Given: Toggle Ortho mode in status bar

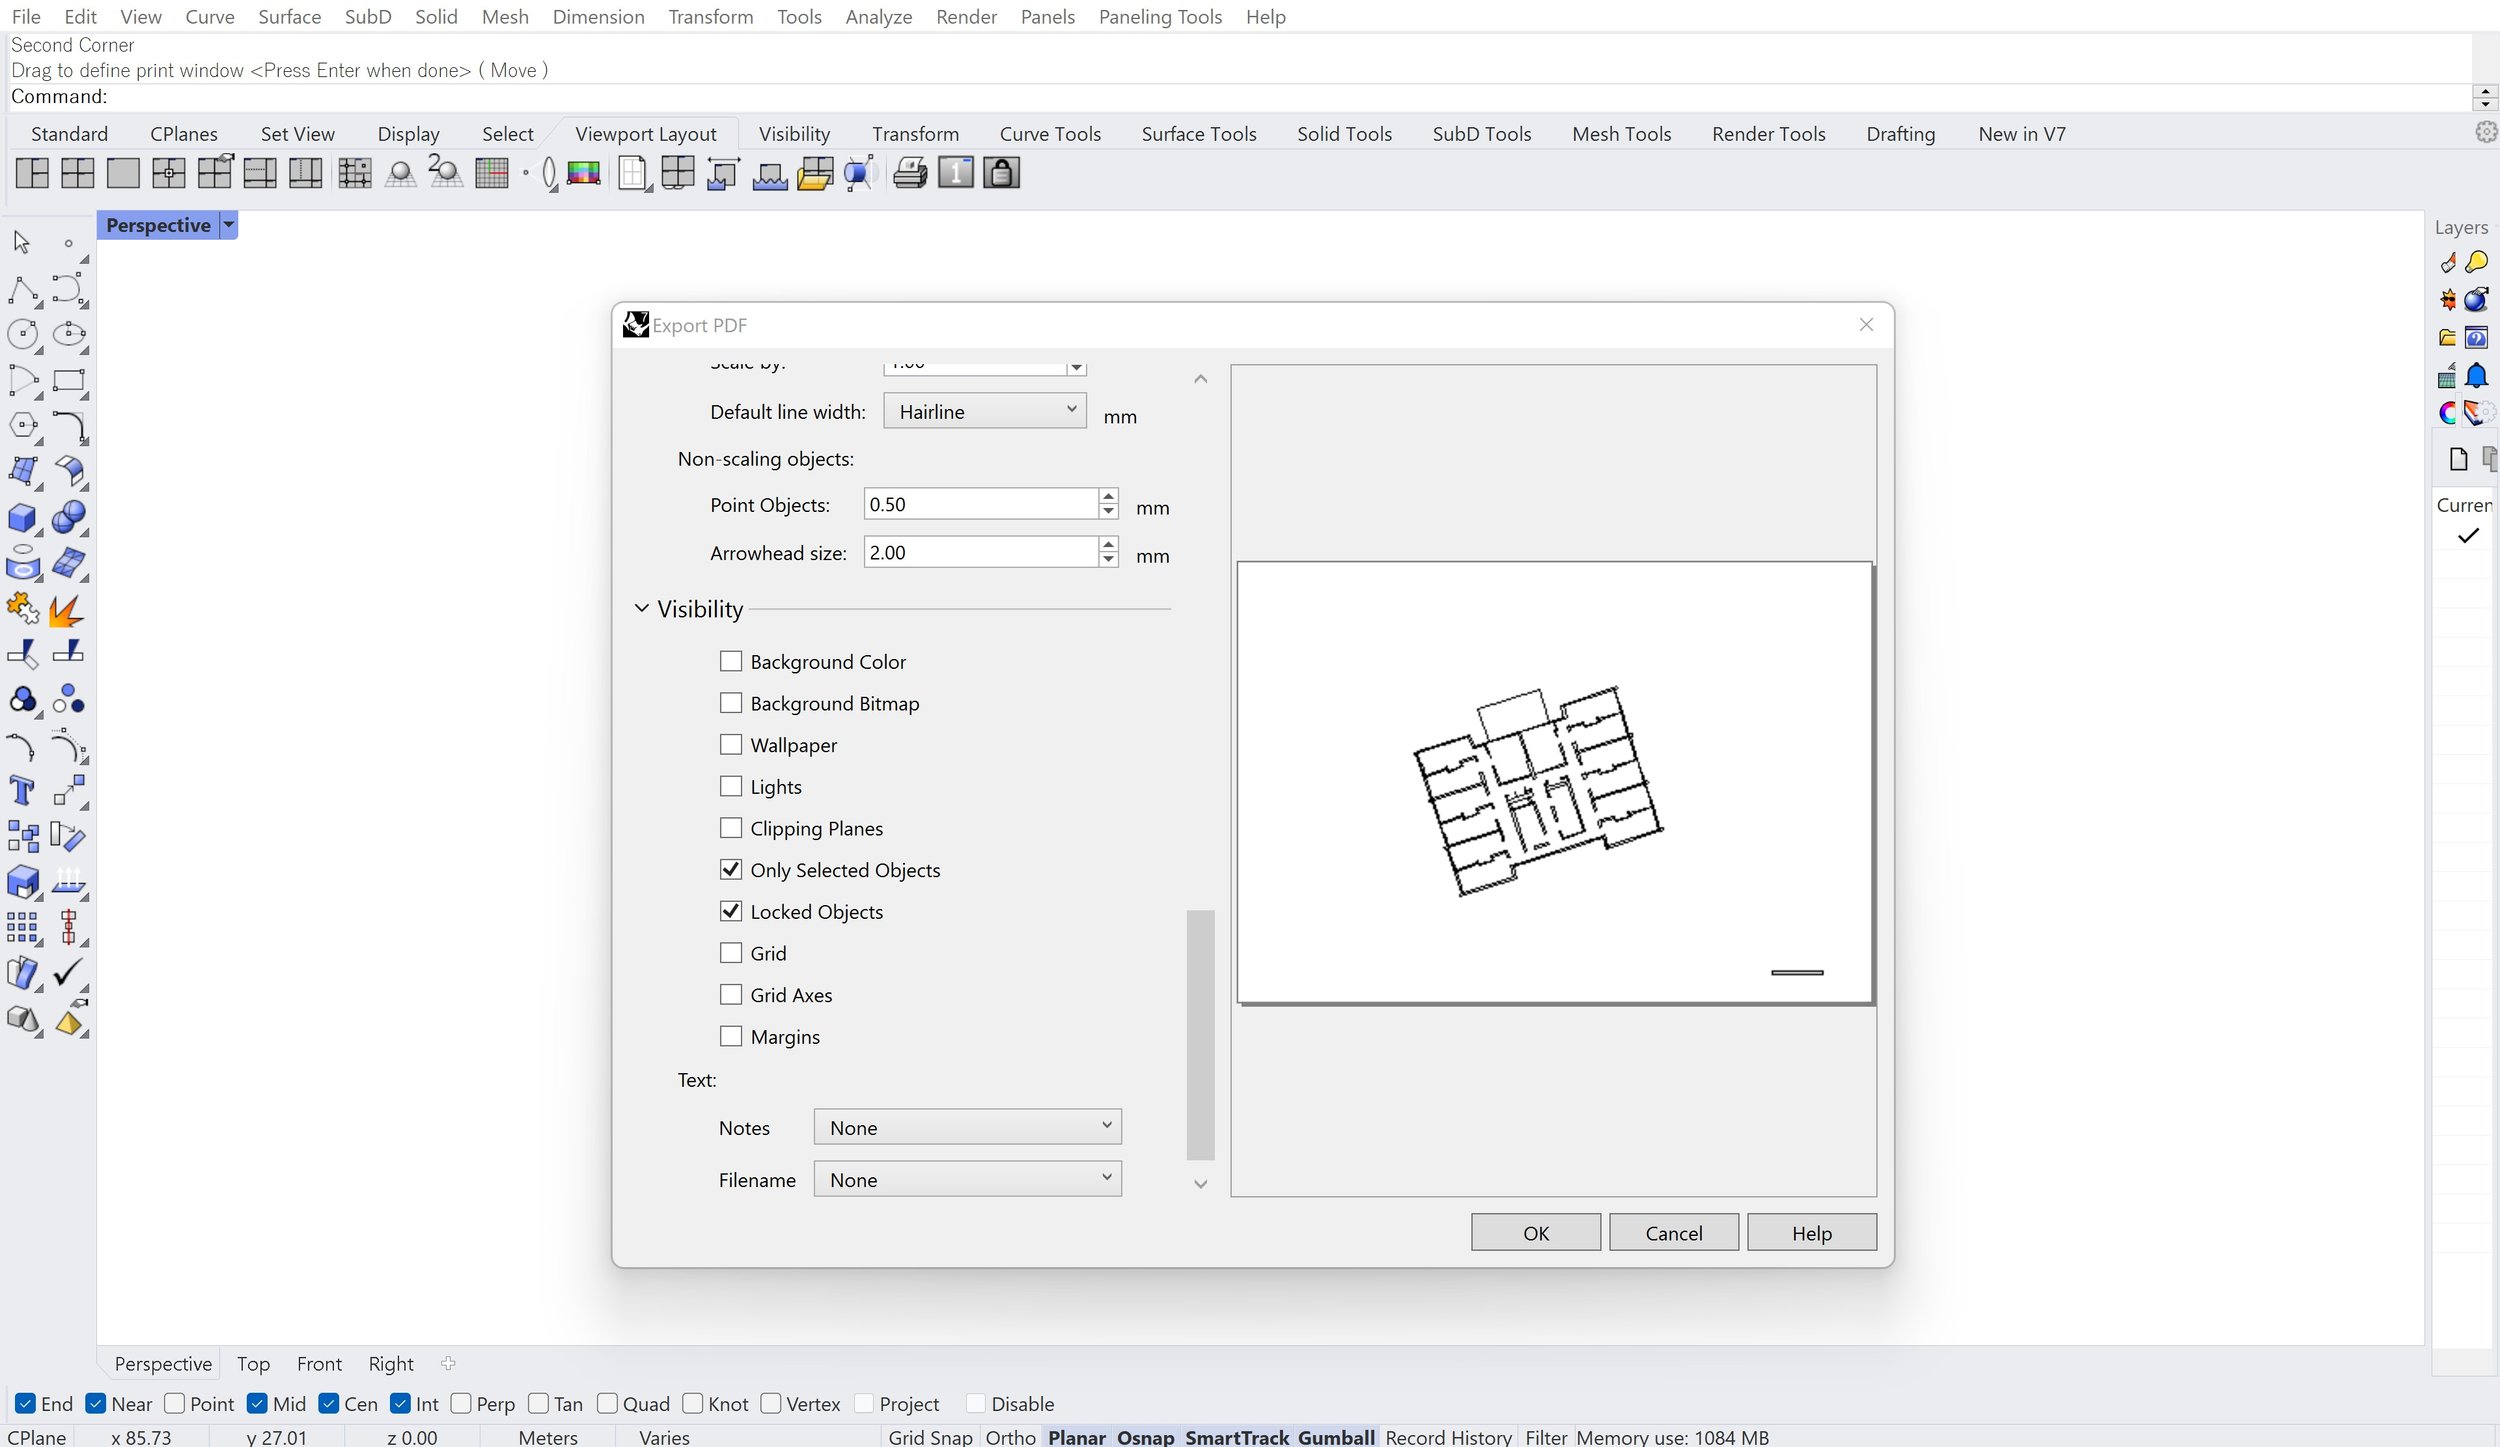Looking at the screenshot, I should [x=1010, y=1437].
